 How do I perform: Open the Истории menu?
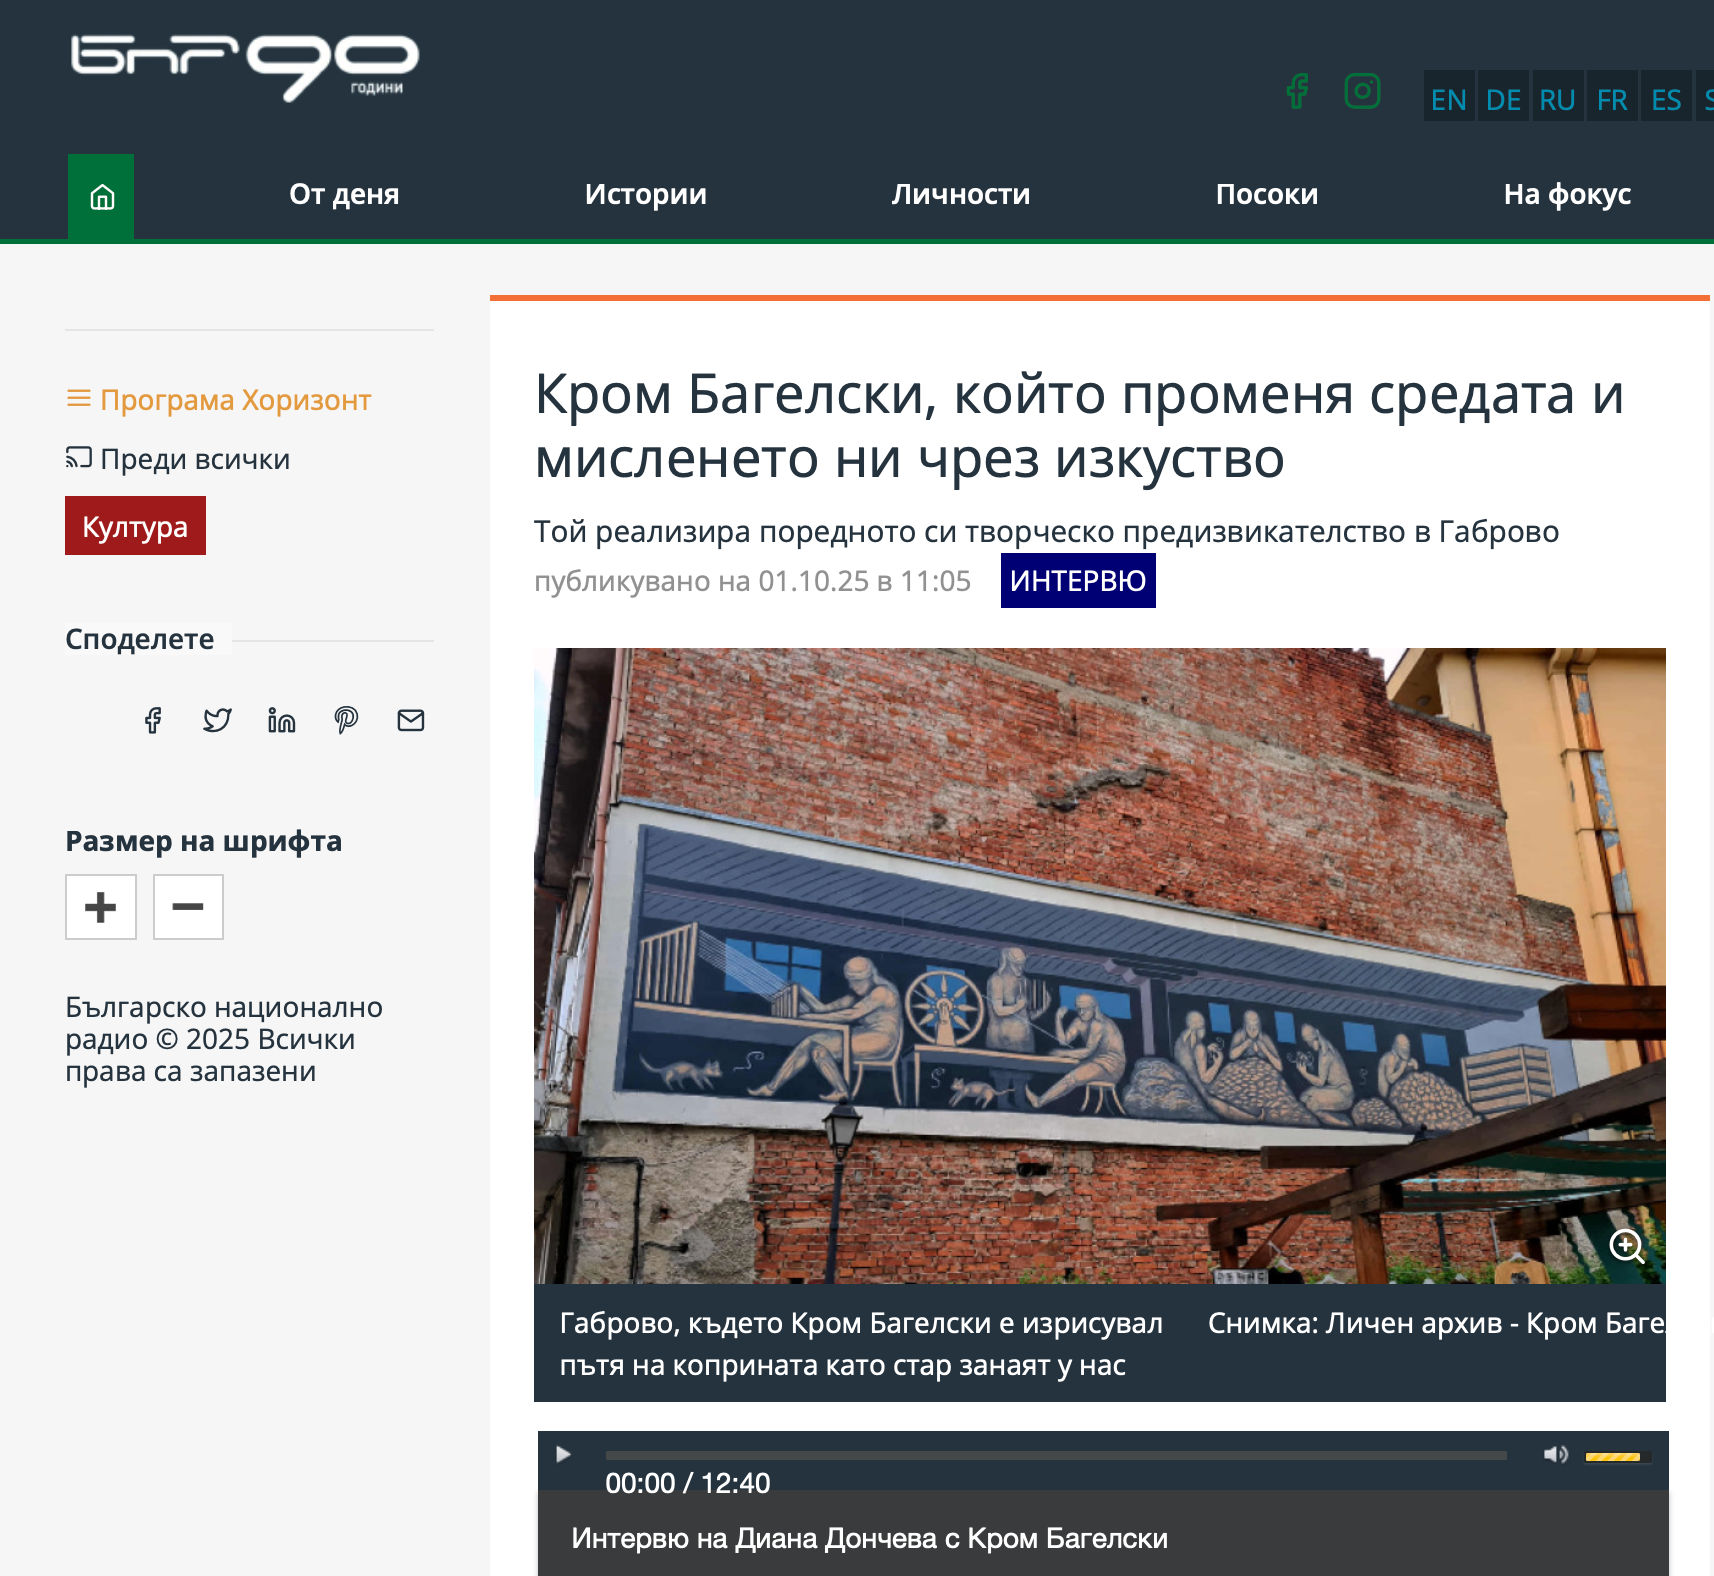coord(646,194)
